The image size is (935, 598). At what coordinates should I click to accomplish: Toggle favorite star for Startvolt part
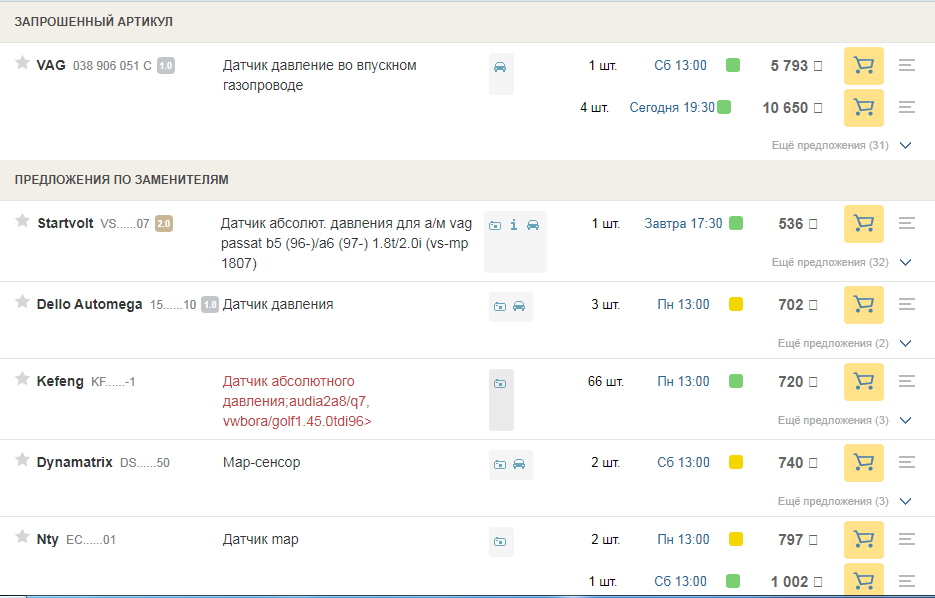coord(22,221)
